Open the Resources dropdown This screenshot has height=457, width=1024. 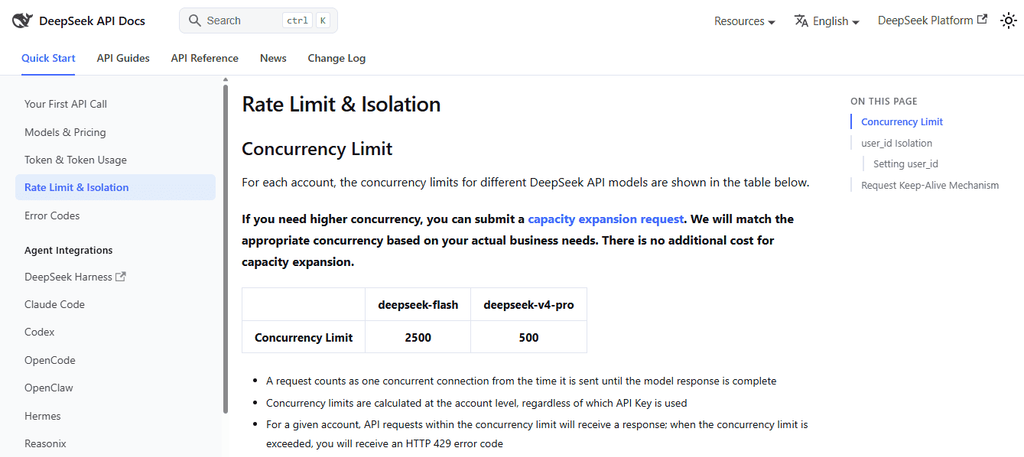(x=744, y=21)
